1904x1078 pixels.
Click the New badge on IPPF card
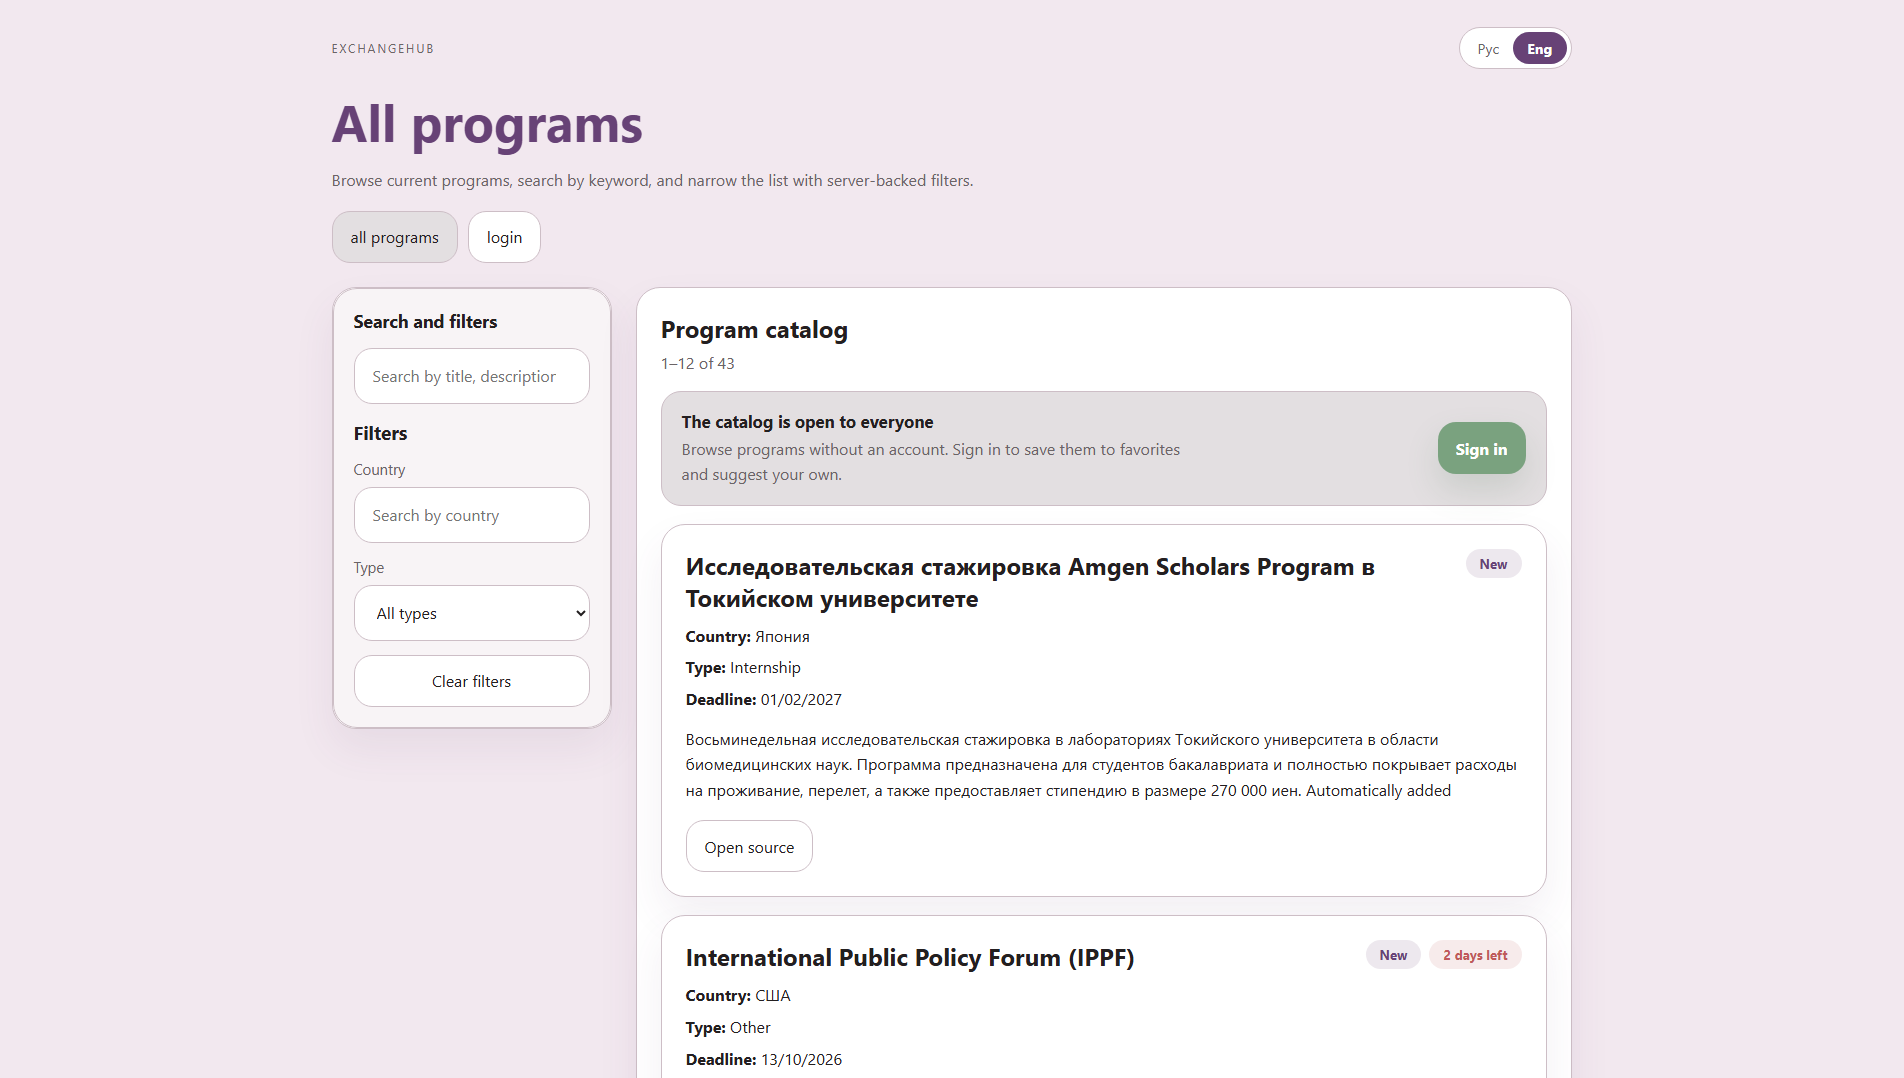(1393, 955)
